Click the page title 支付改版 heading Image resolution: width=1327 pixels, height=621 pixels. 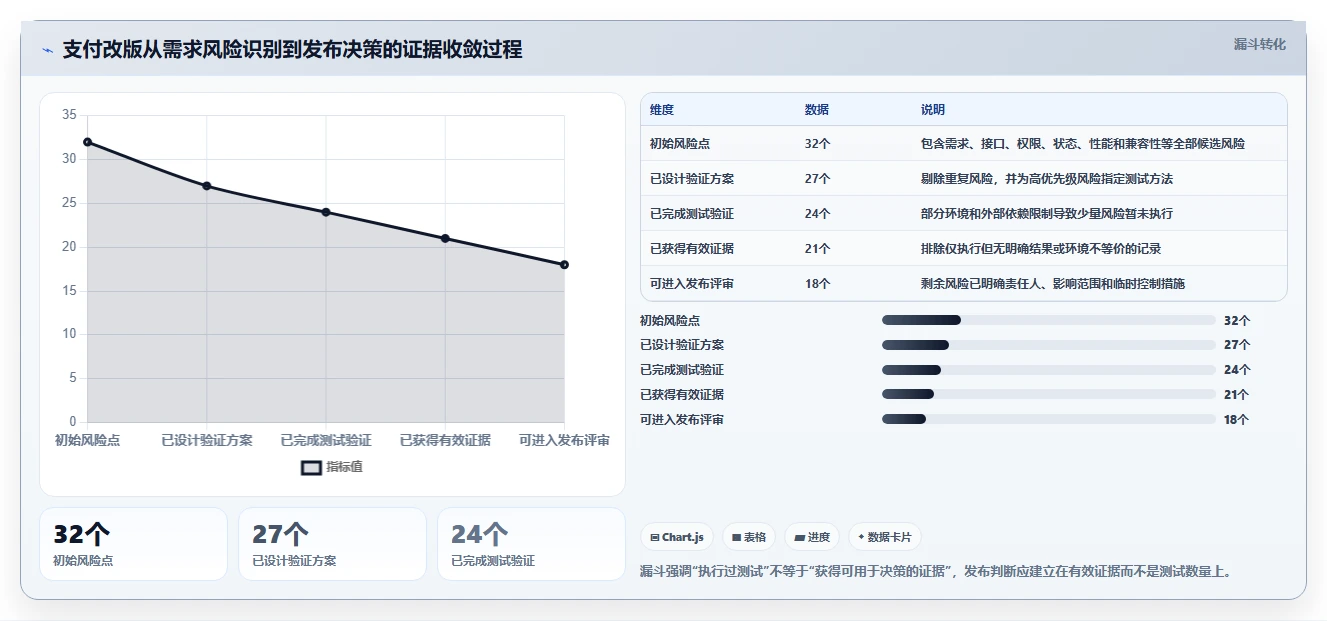[292, 50]
